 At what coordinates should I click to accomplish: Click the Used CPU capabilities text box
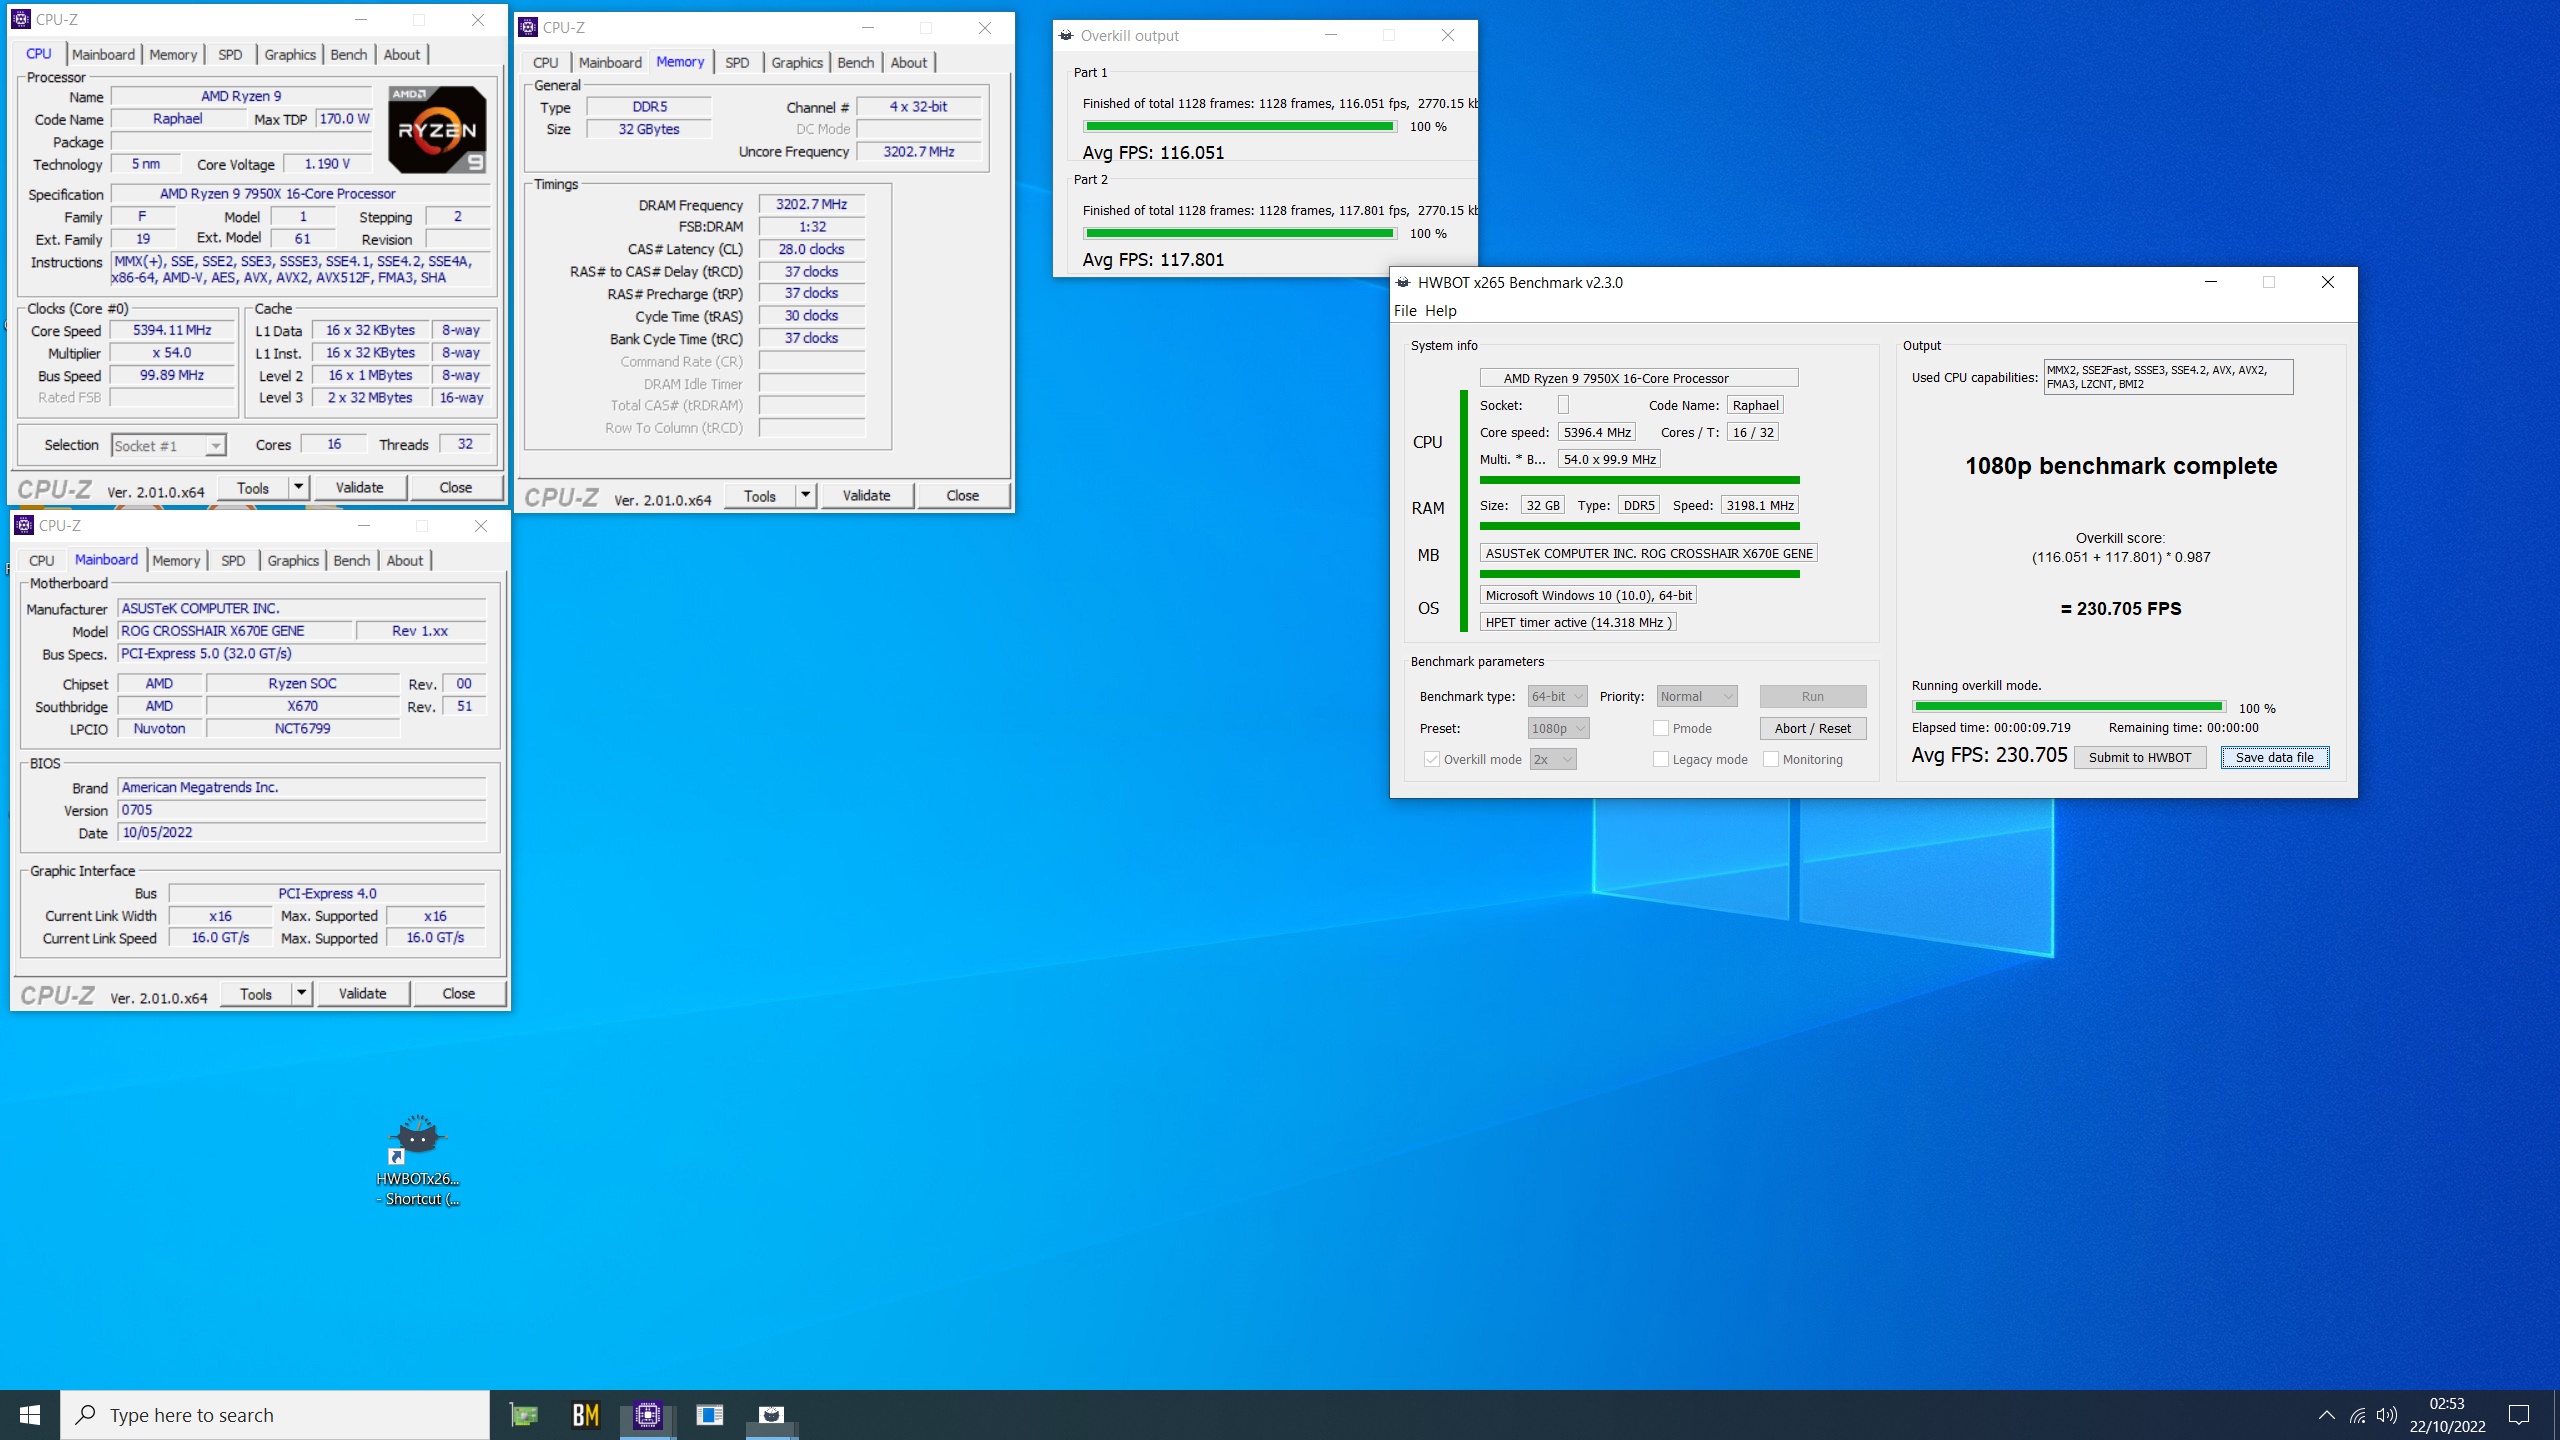pos(2168,377)
